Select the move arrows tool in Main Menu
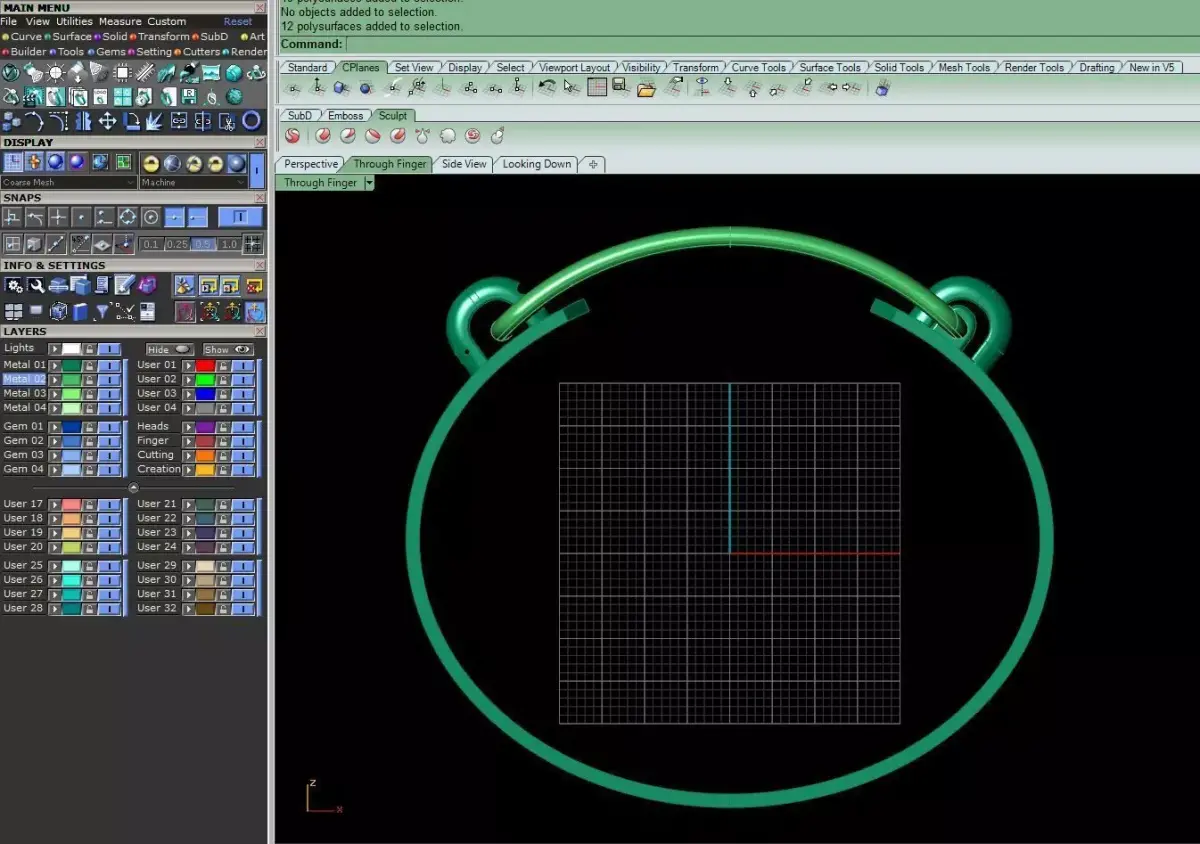The height and width of the screenshot is (844, 1200). pyautogui.click(x=107, y=121)
